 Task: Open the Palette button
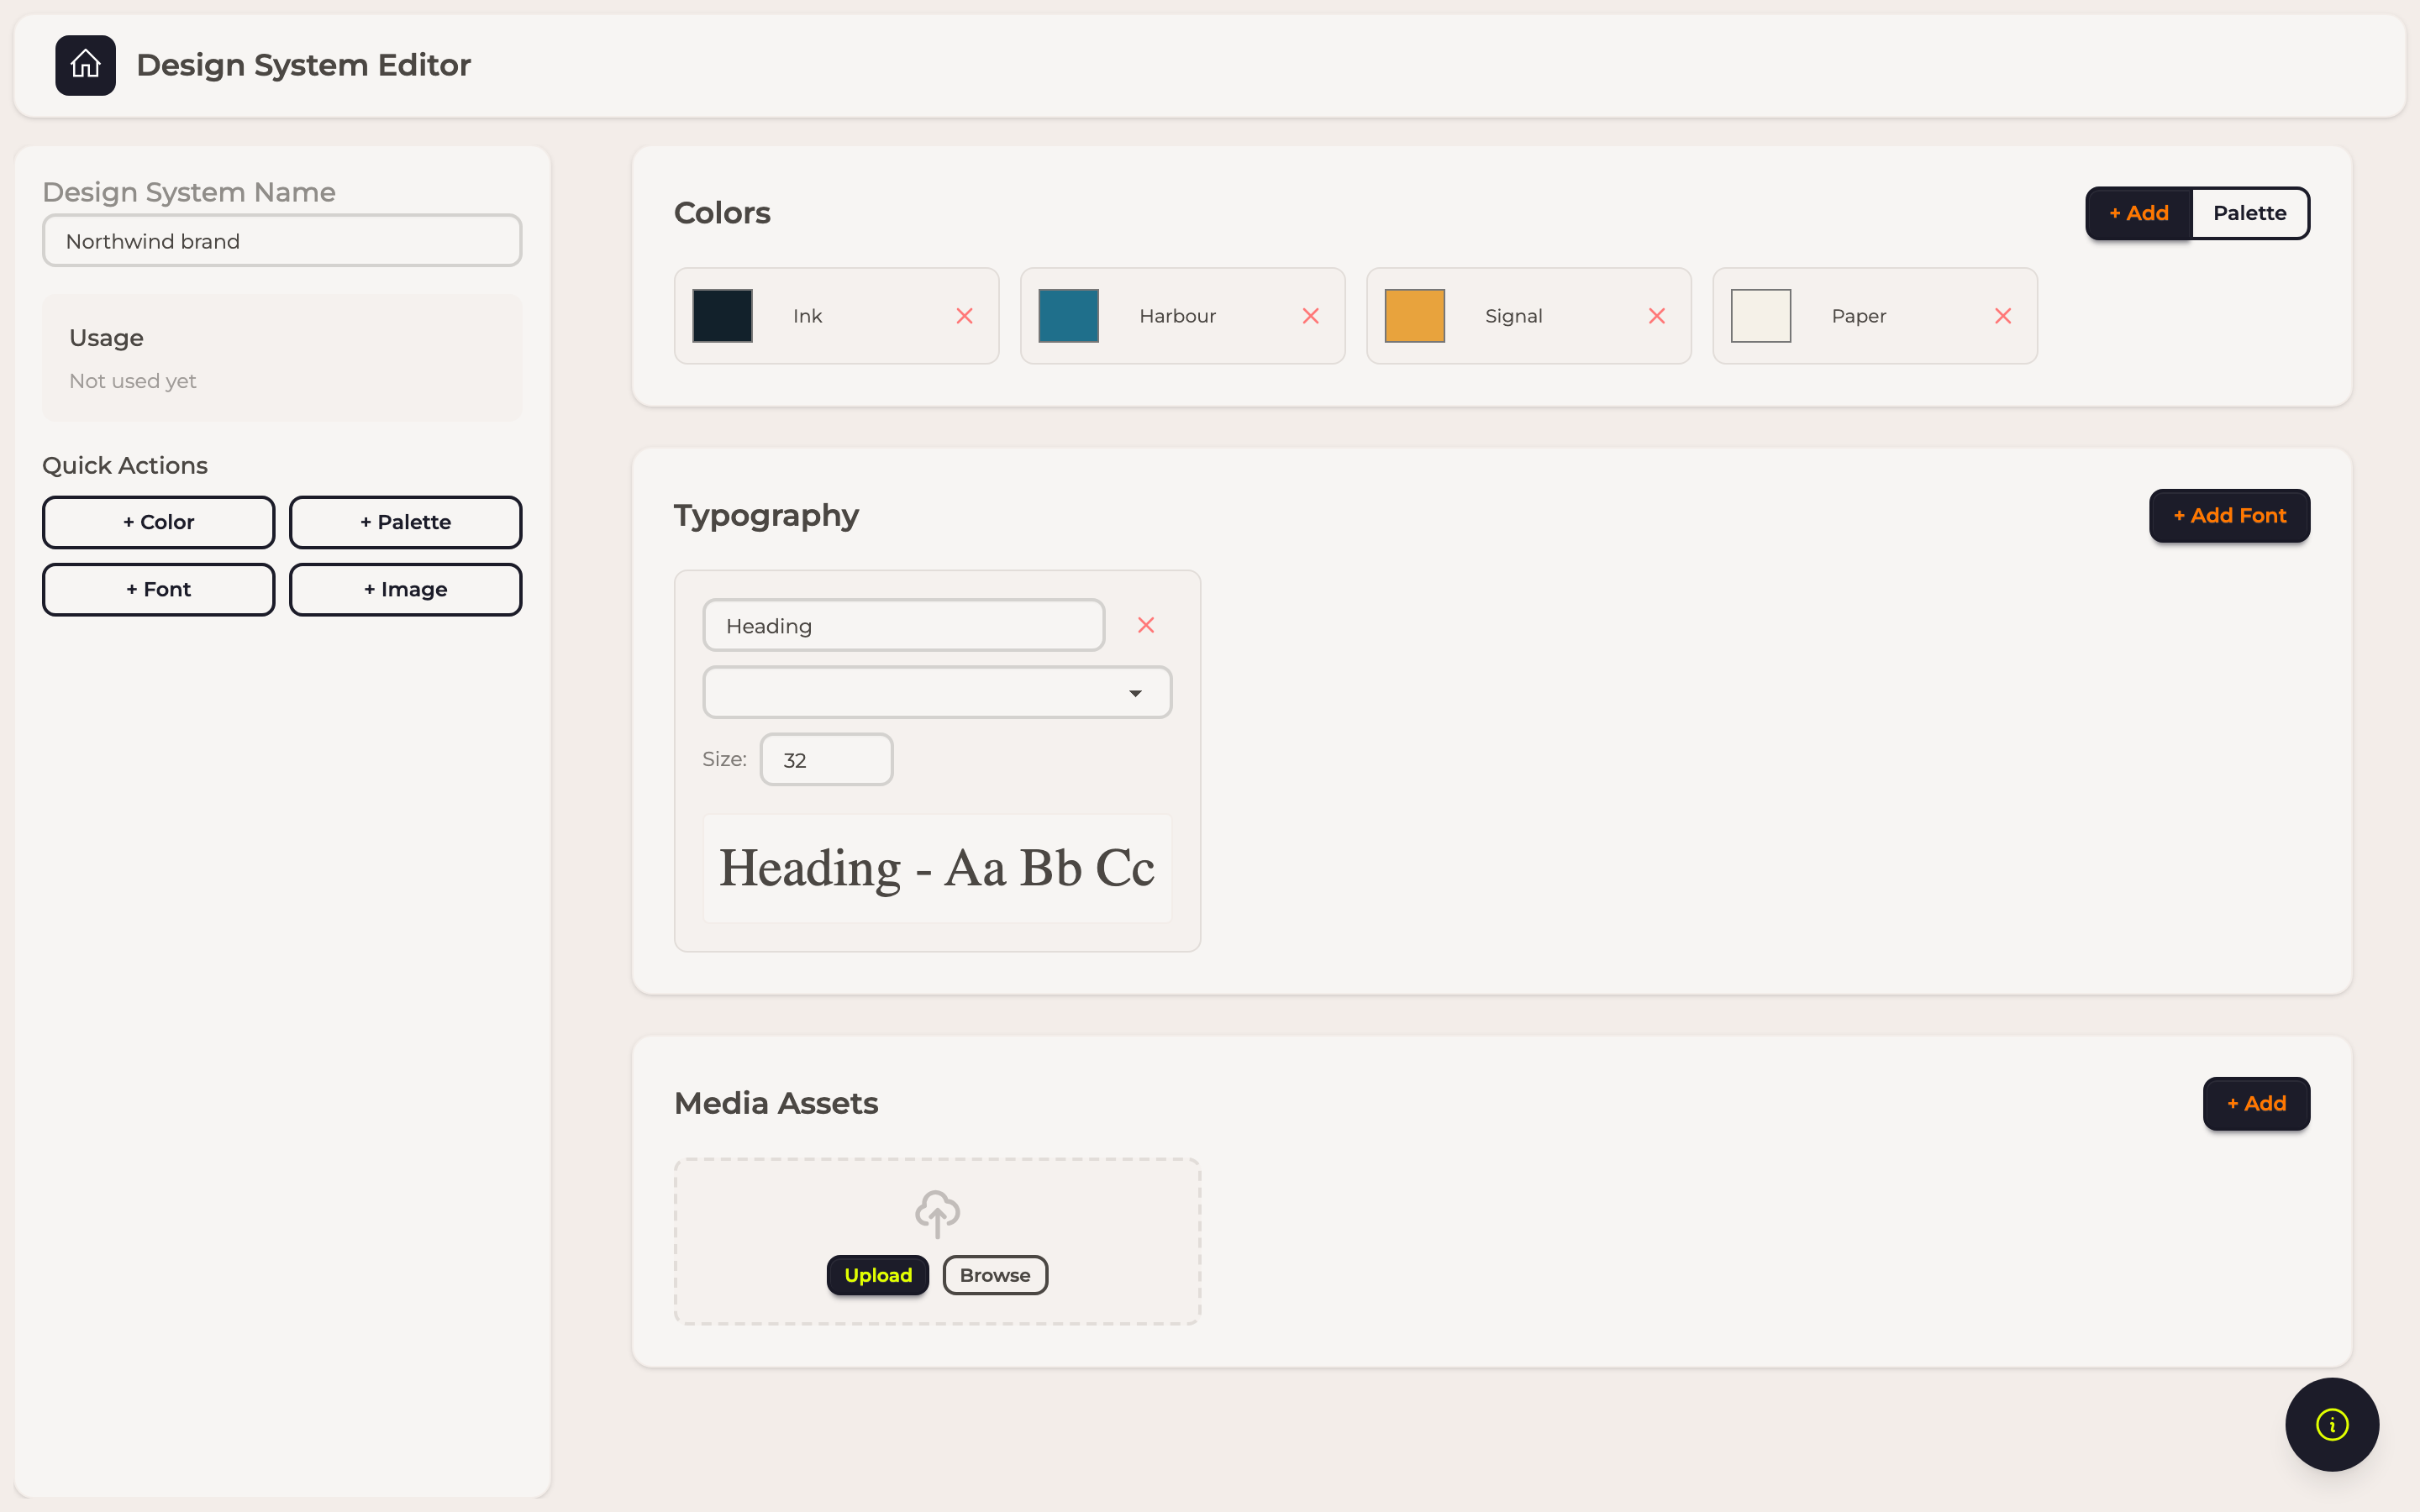(2250, 213)
